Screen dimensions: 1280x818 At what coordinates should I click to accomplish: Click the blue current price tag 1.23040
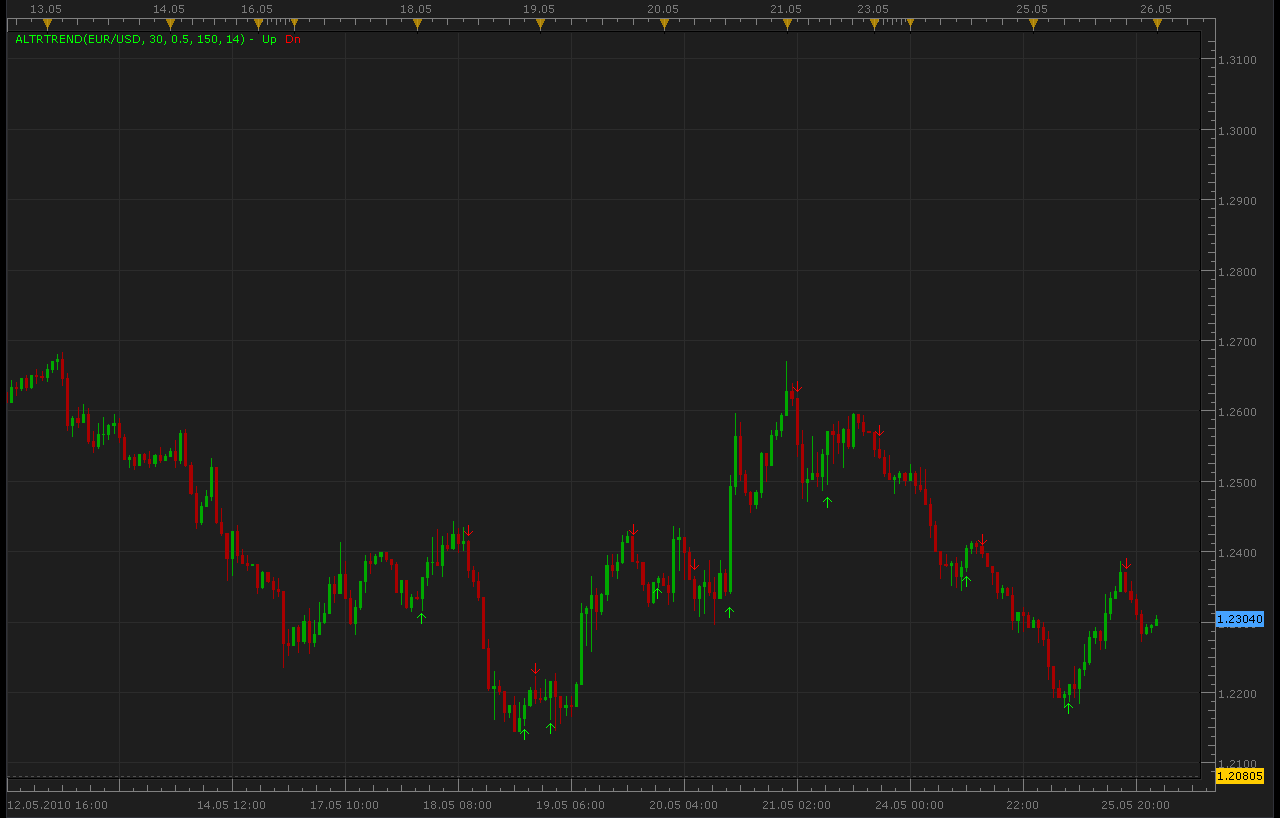point(1240,619)
